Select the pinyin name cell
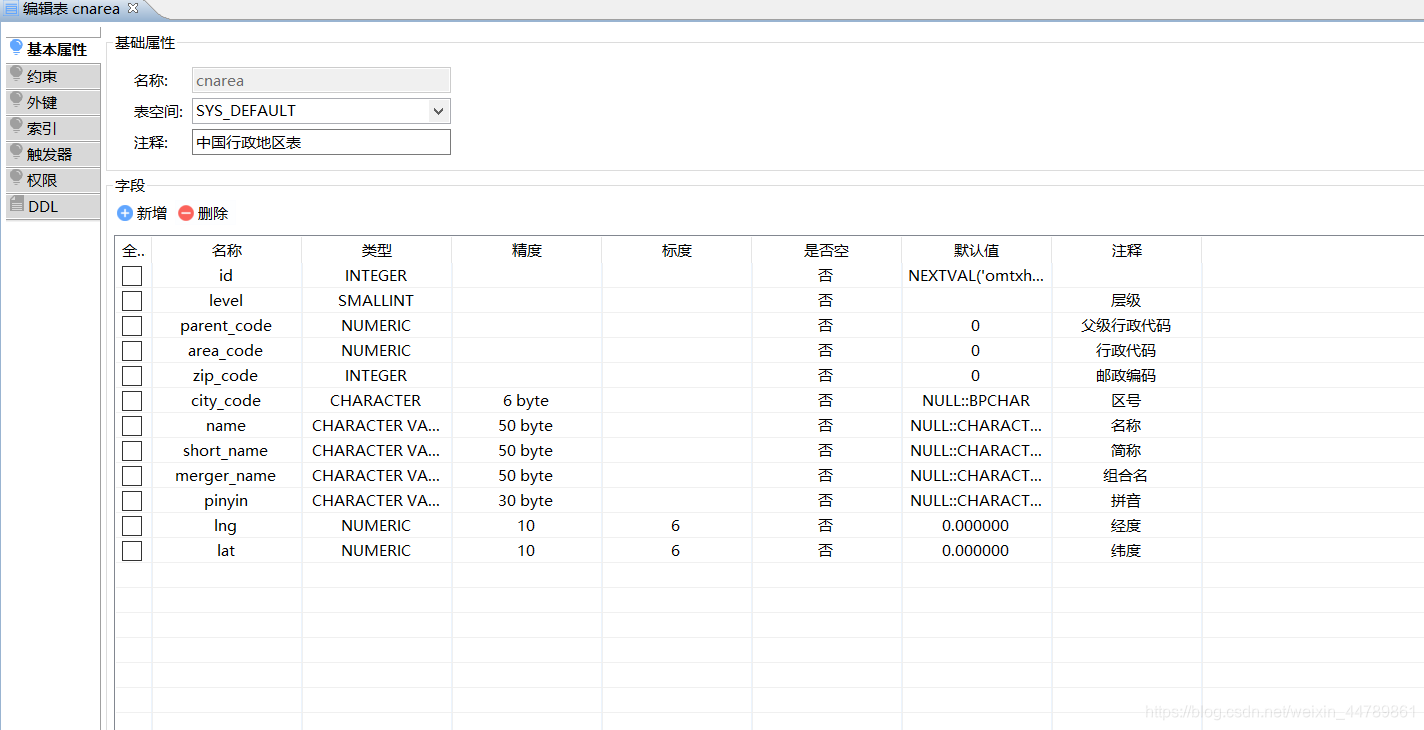The height and width of the screenshot is (730, 1424). point(226,501)
